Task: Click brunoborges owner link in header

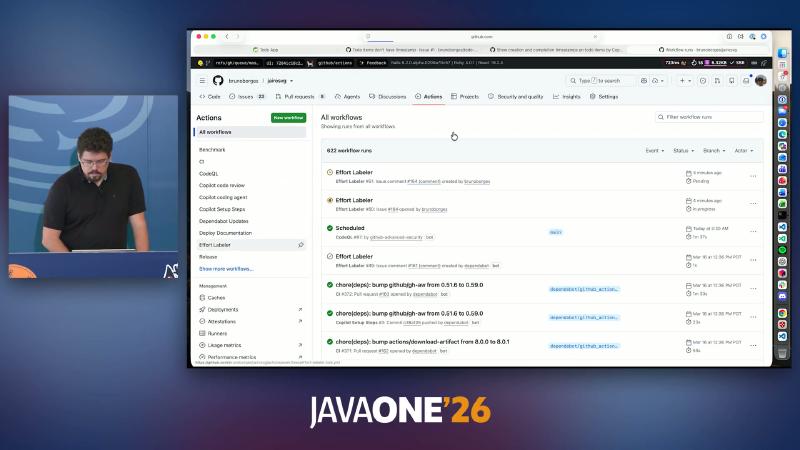Action: click(x=243, y=81)
